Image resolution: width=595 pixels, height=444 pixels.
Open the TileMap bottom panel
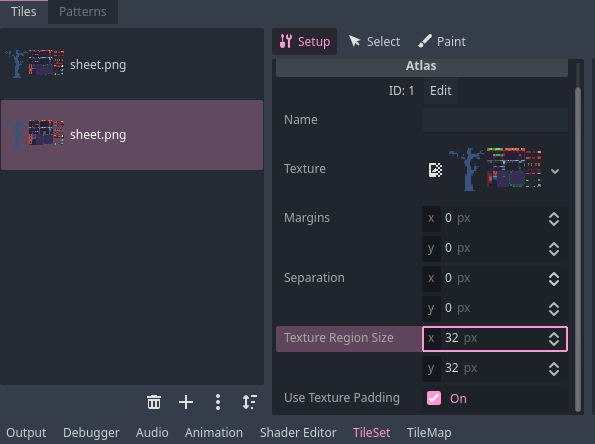pyautogui.click(x=429, y=433)
